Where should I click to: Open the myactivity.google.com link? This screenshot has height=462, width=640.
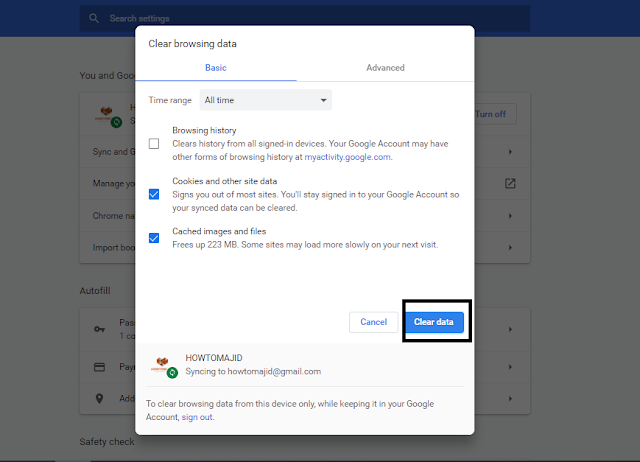tap(347, 157)
